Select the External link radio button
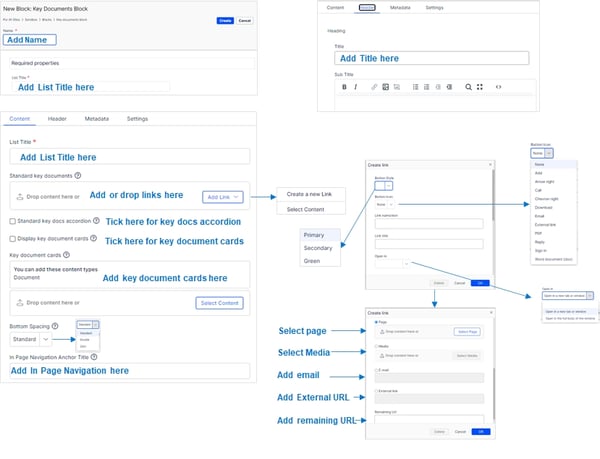This screenshot has height=459, width=600. [377, 391]
